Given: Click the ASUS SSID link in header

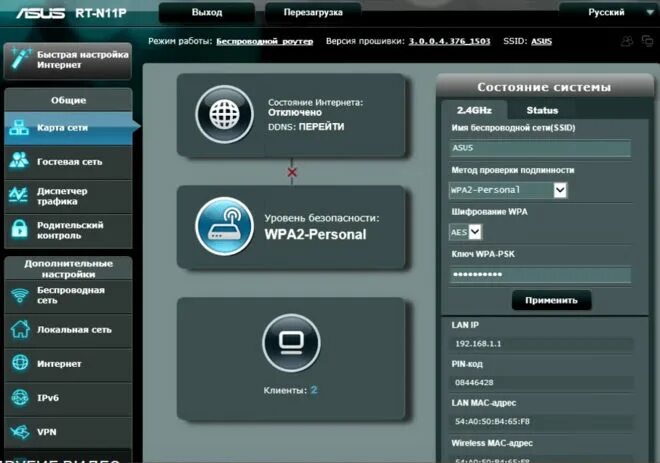Looking at the screenshot, I should 541,41.
